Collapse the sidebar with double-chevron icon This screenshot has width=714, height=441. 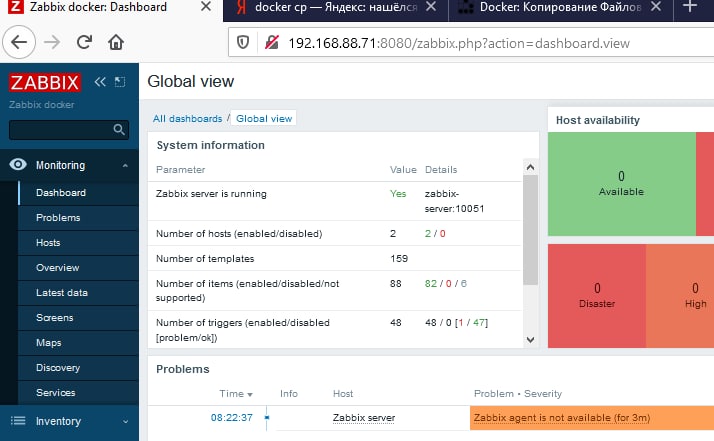point(100,82)
